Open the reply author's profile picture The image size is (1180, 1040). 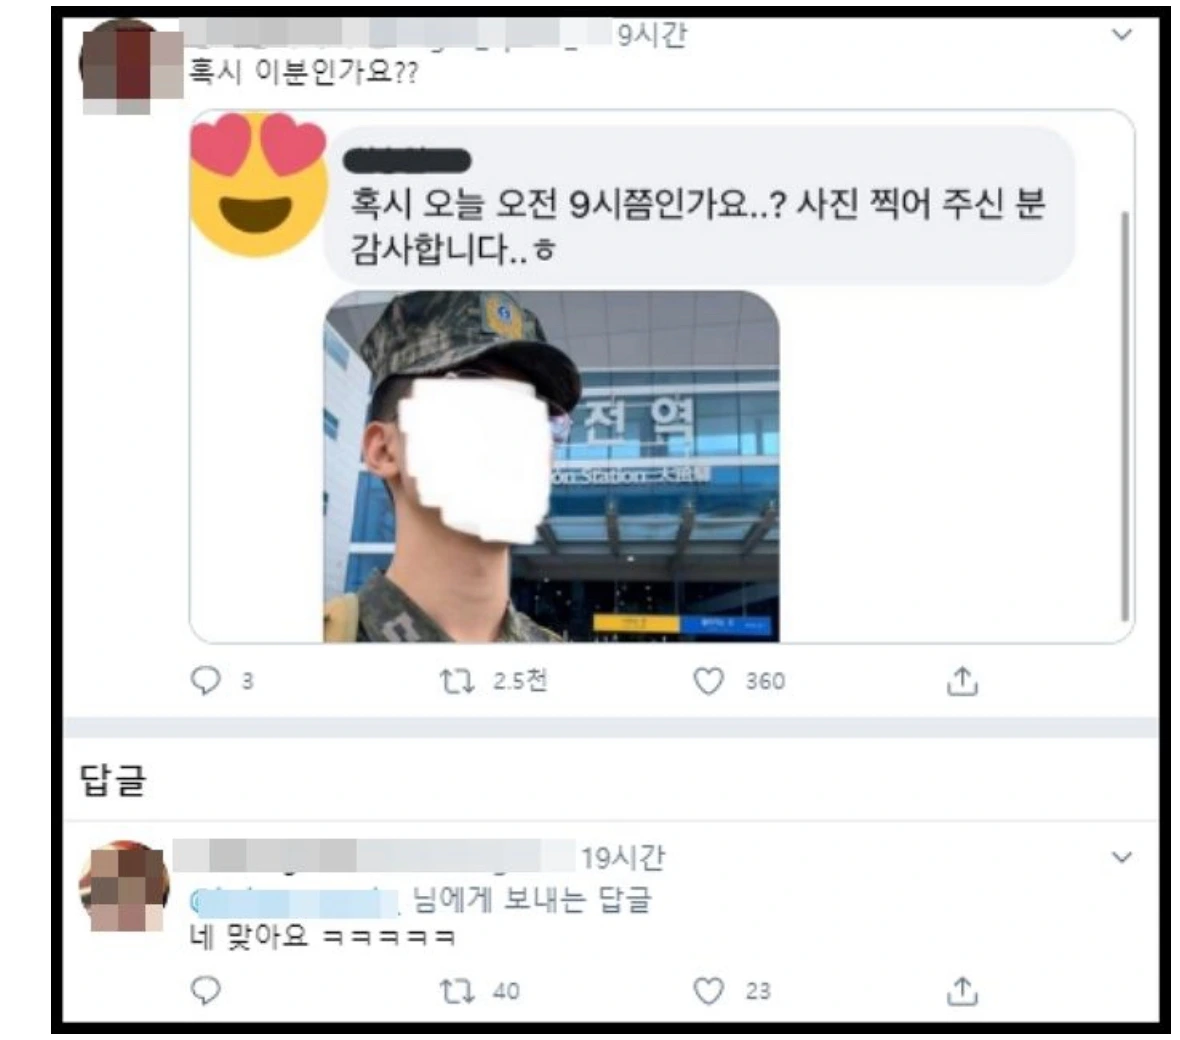click(x=124, y=886)
